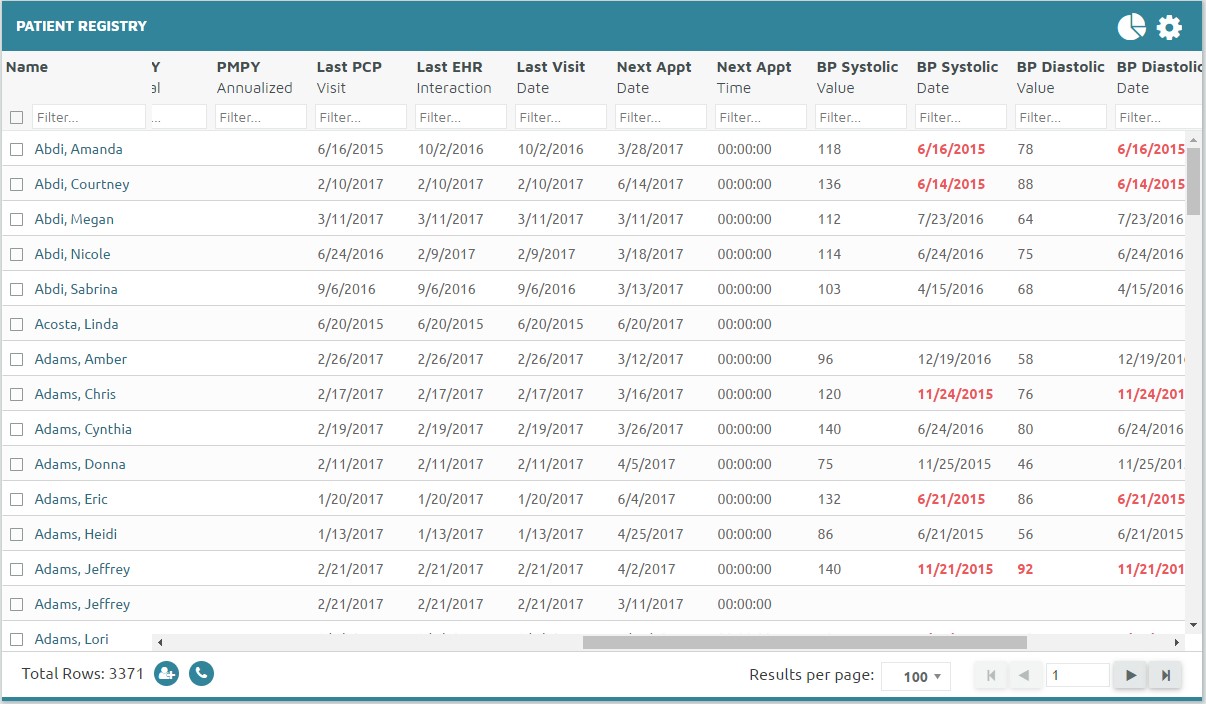Check the box for Abdi, Amanda
The height and width of the screenshot is (704, 1206).
coord(16,149)
